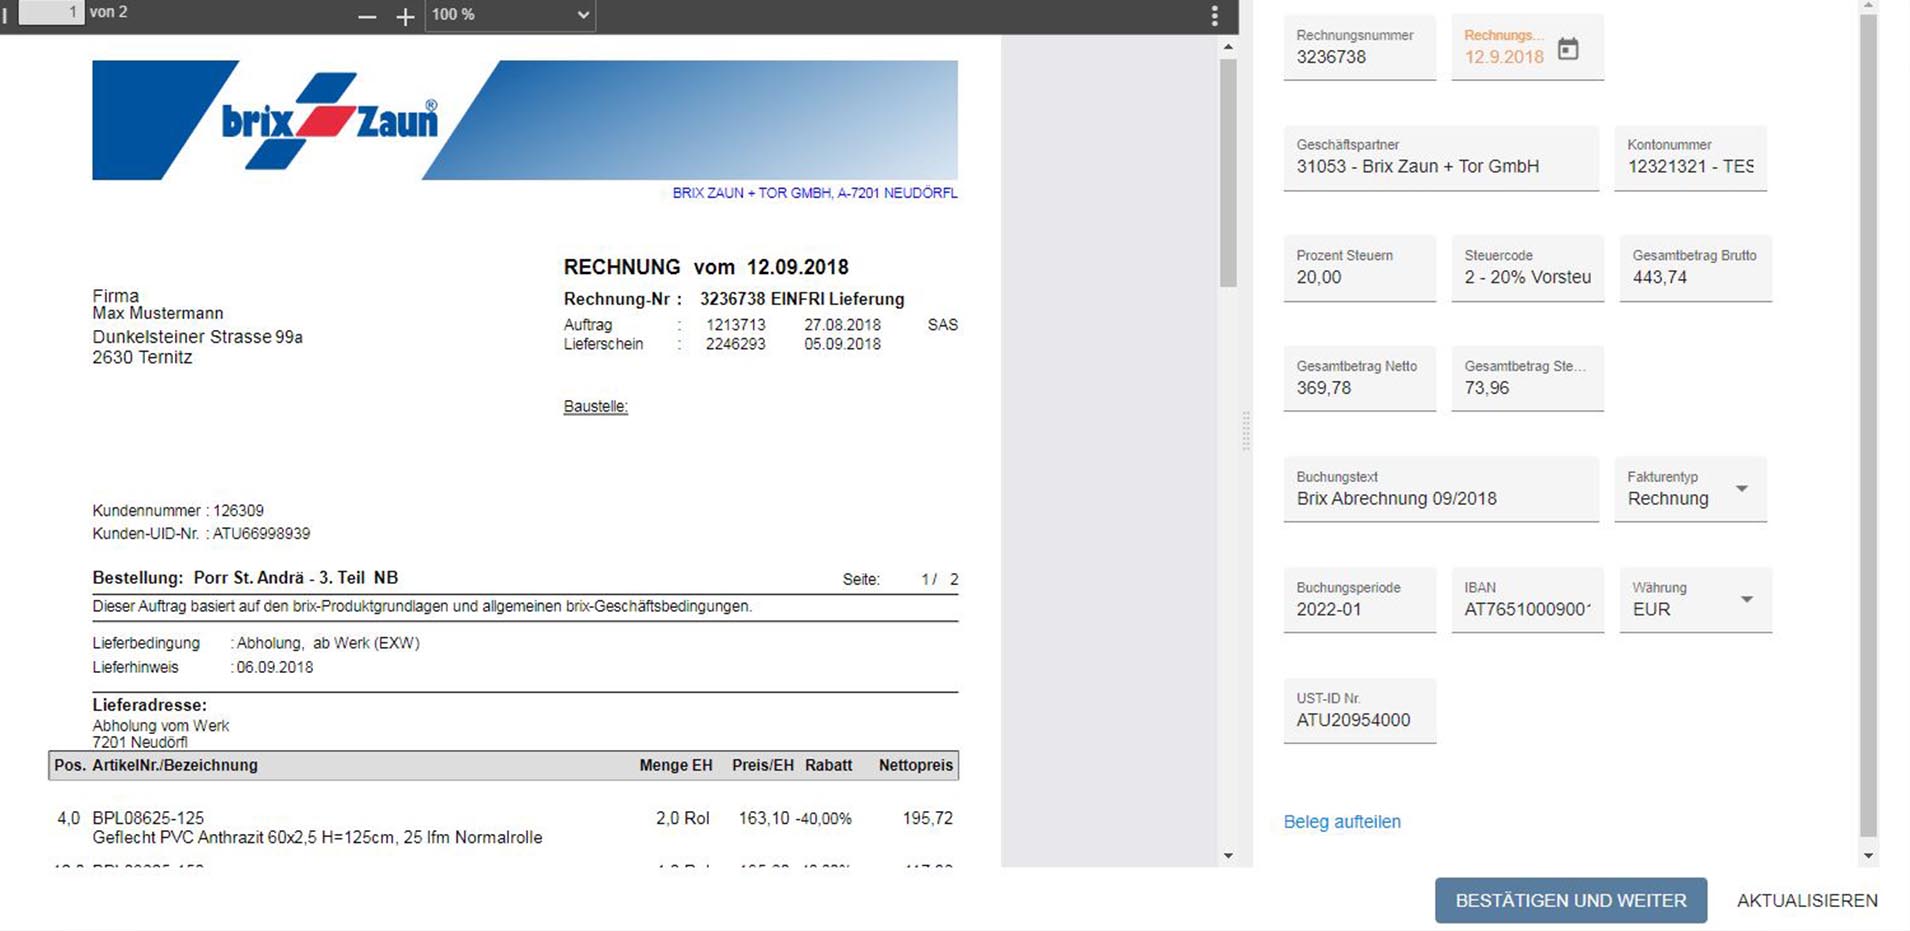The image size is (1910, 931).
Task: Edit the Rechnungsnummer field
Action: [x=1359, y=47]
